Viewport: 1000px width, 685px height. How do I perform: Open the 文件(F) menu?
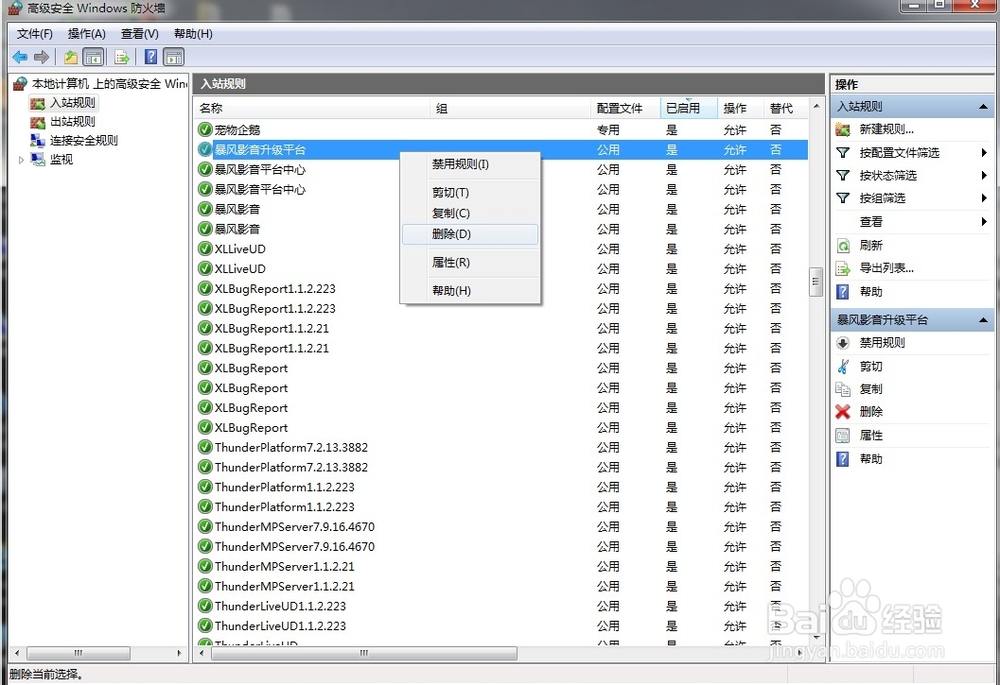(x=34, y=34)
